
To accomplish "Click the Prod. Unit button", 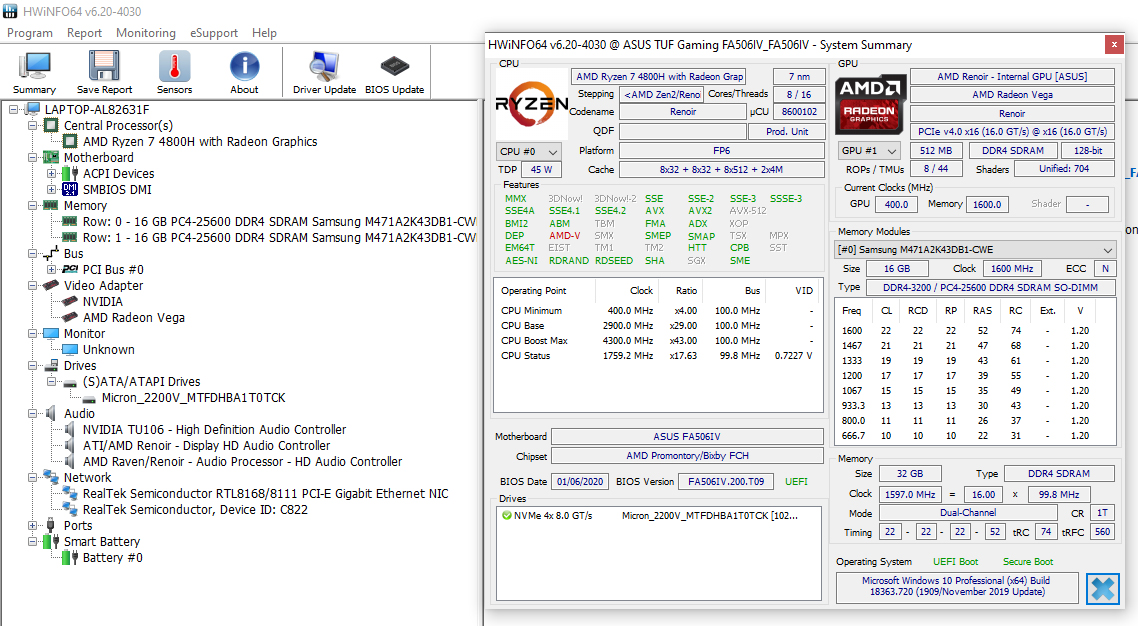I will click(x=787, y=131).
